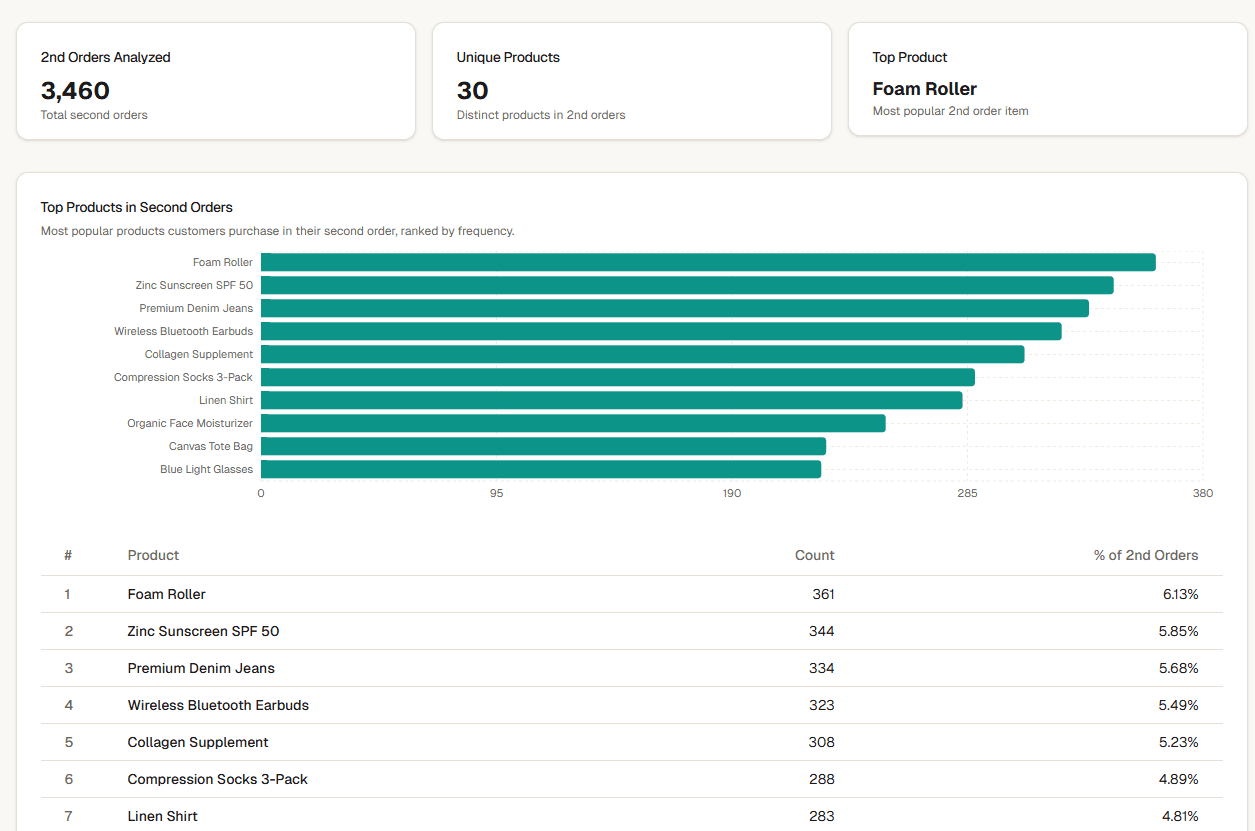Sort by the % of 2nd Orders header

point(1146,555)
